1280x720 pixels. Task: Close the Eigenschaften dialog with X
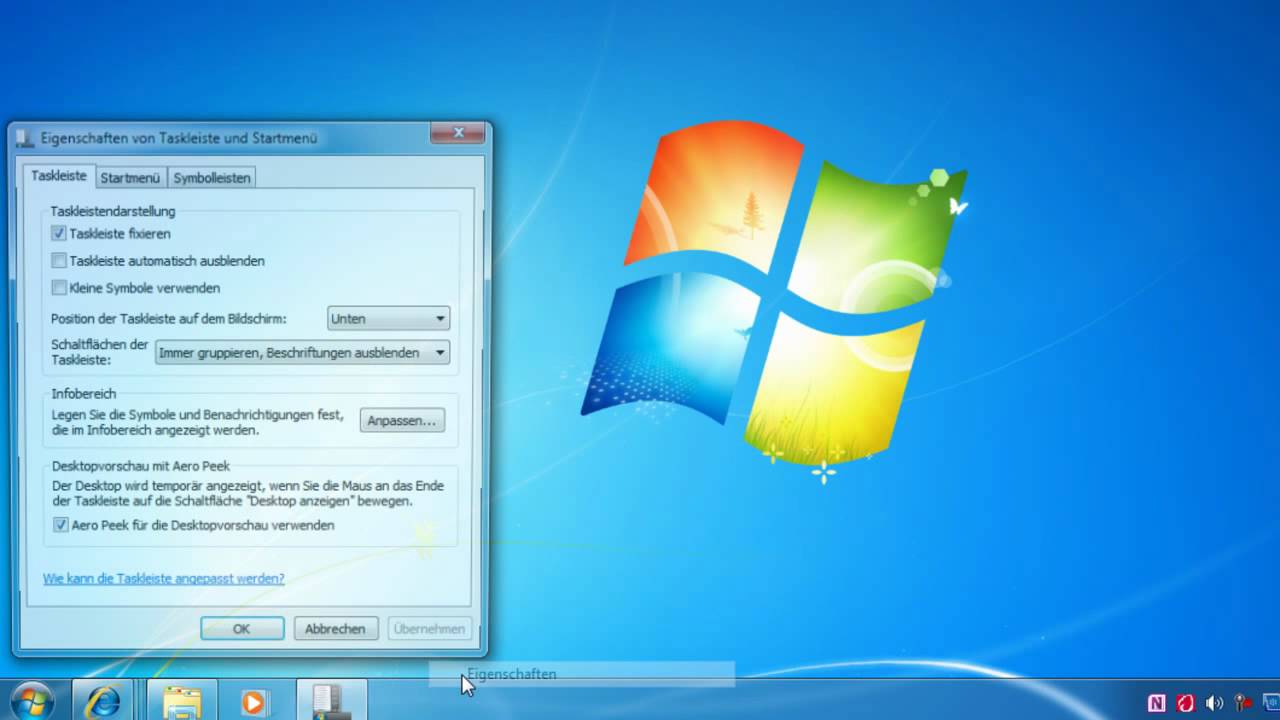click(x=458, y=133)
